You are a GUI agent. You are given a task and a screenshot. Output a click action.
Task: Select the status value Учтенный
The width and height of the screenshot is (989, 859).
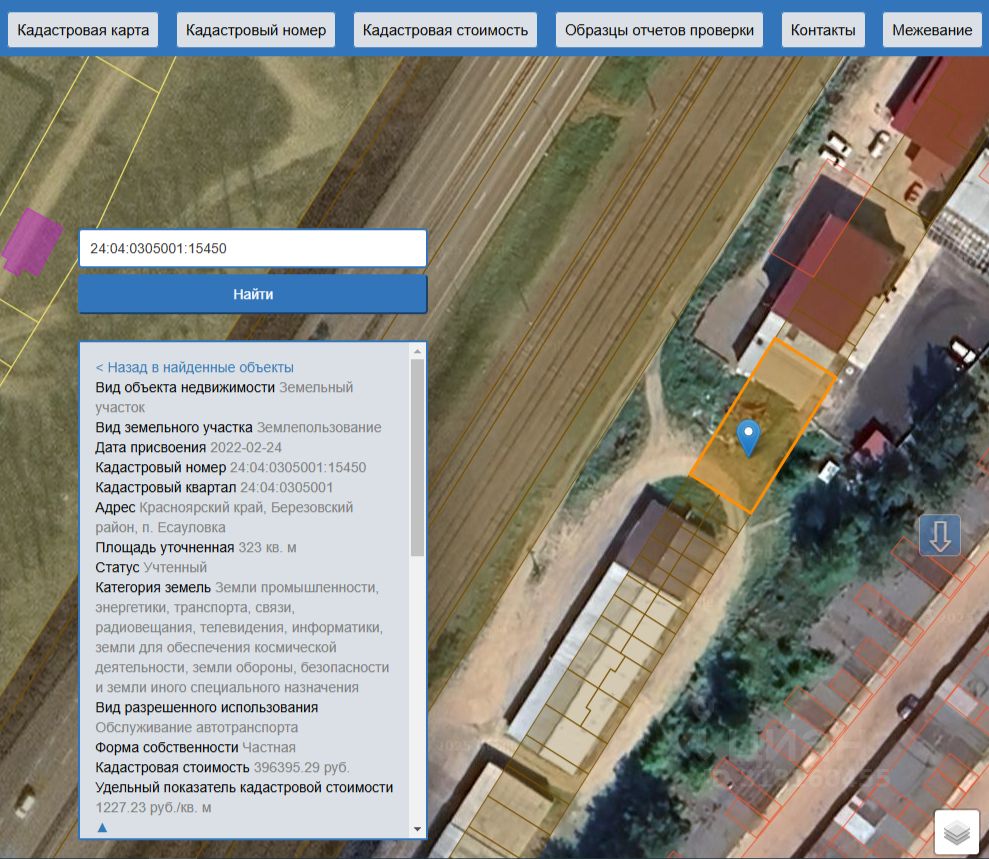(x=175, y=567)
